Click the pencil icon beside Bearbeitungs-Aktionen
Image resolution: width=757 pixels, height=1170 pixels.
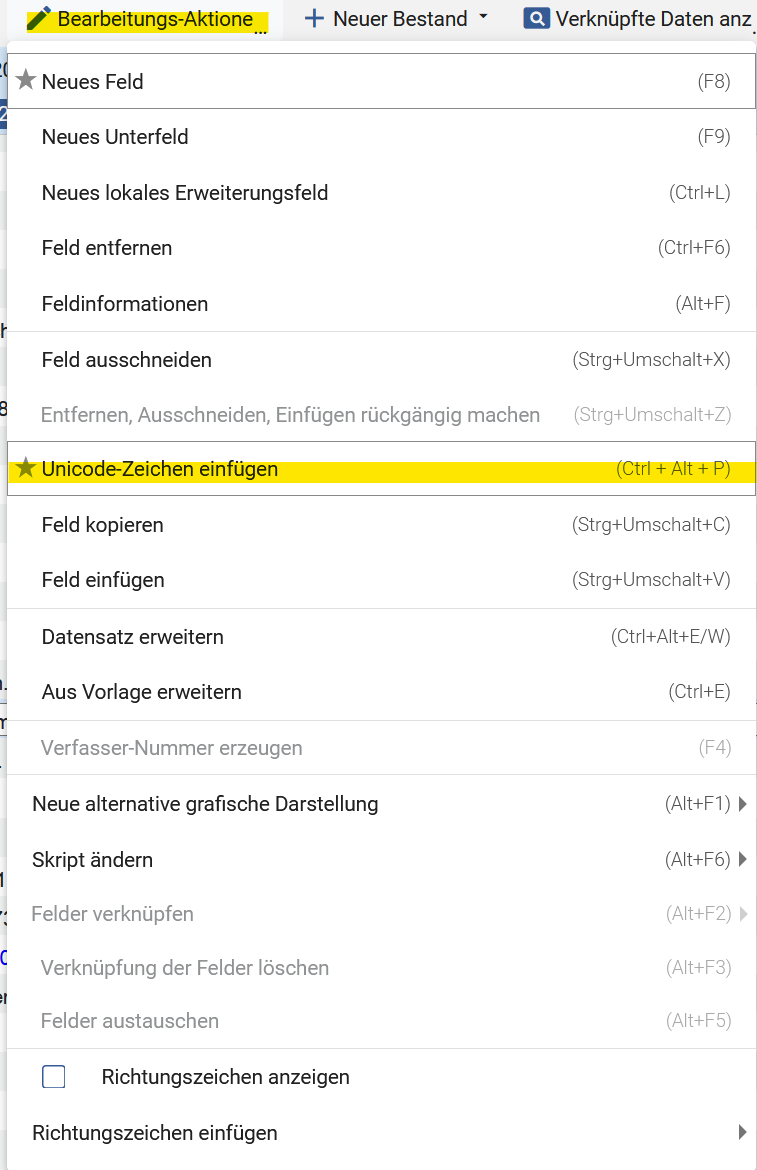[x=39, y=19]
